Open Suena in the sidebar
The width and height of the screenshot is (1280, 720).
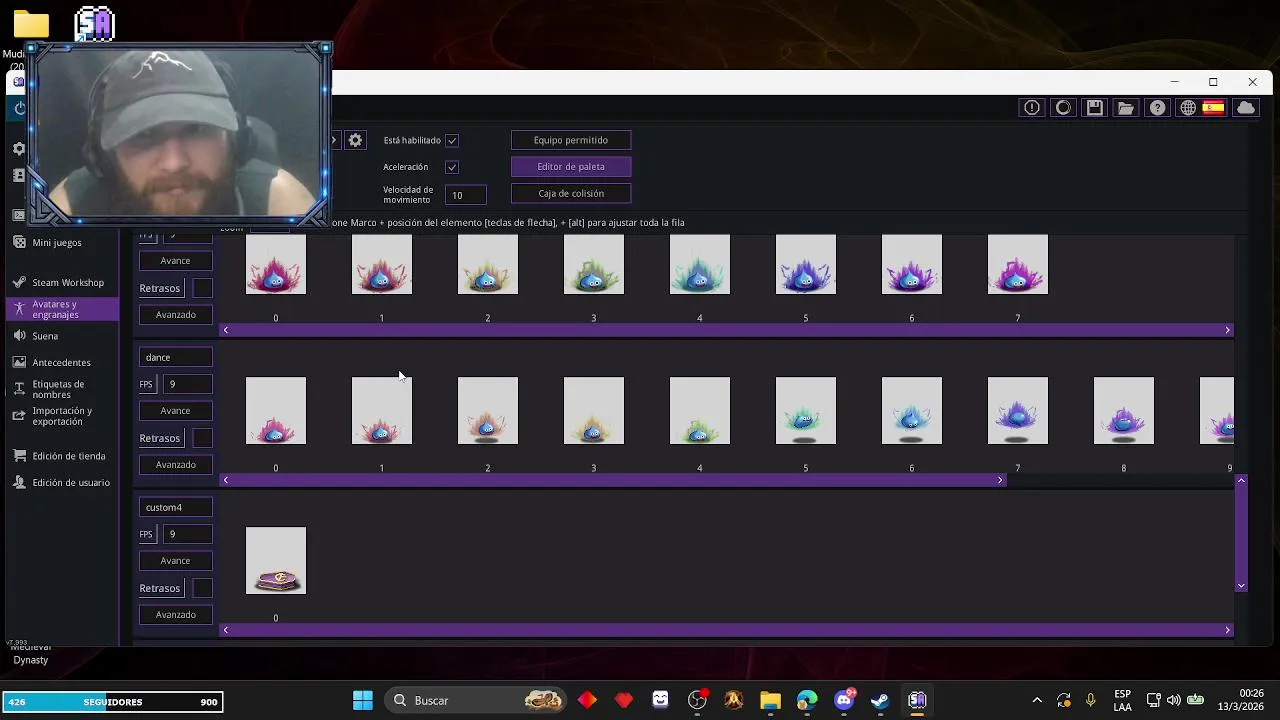(45, 336)
